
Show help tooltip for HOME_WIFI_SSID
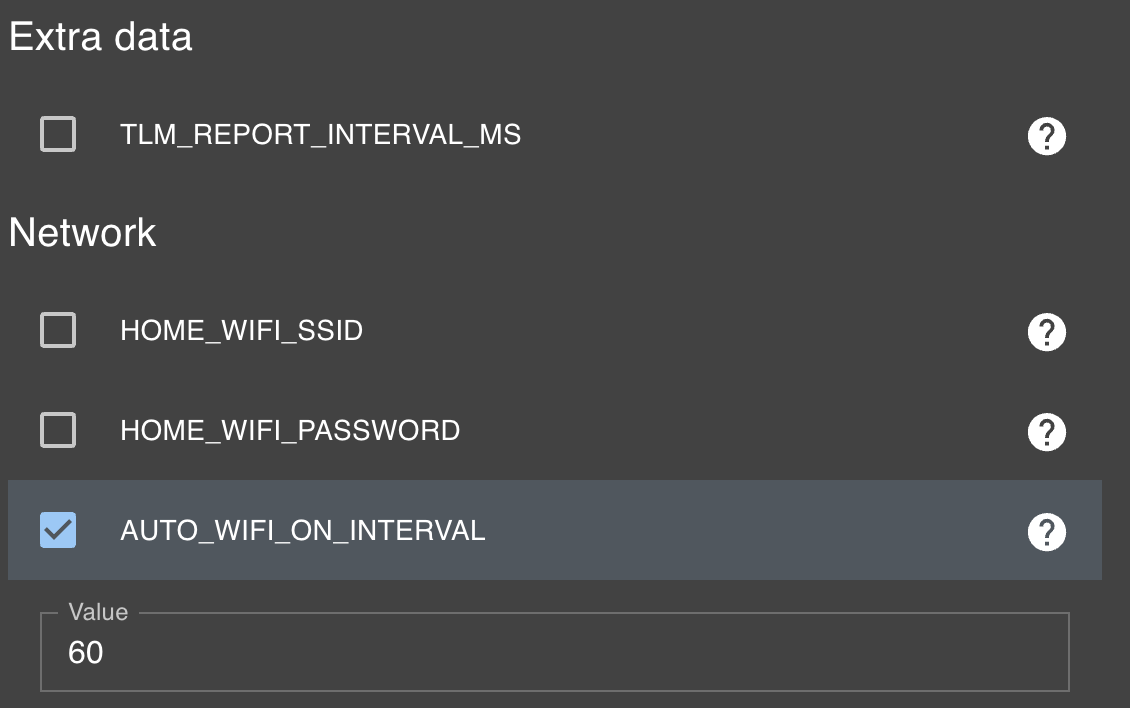click(x=1046, y=332)
